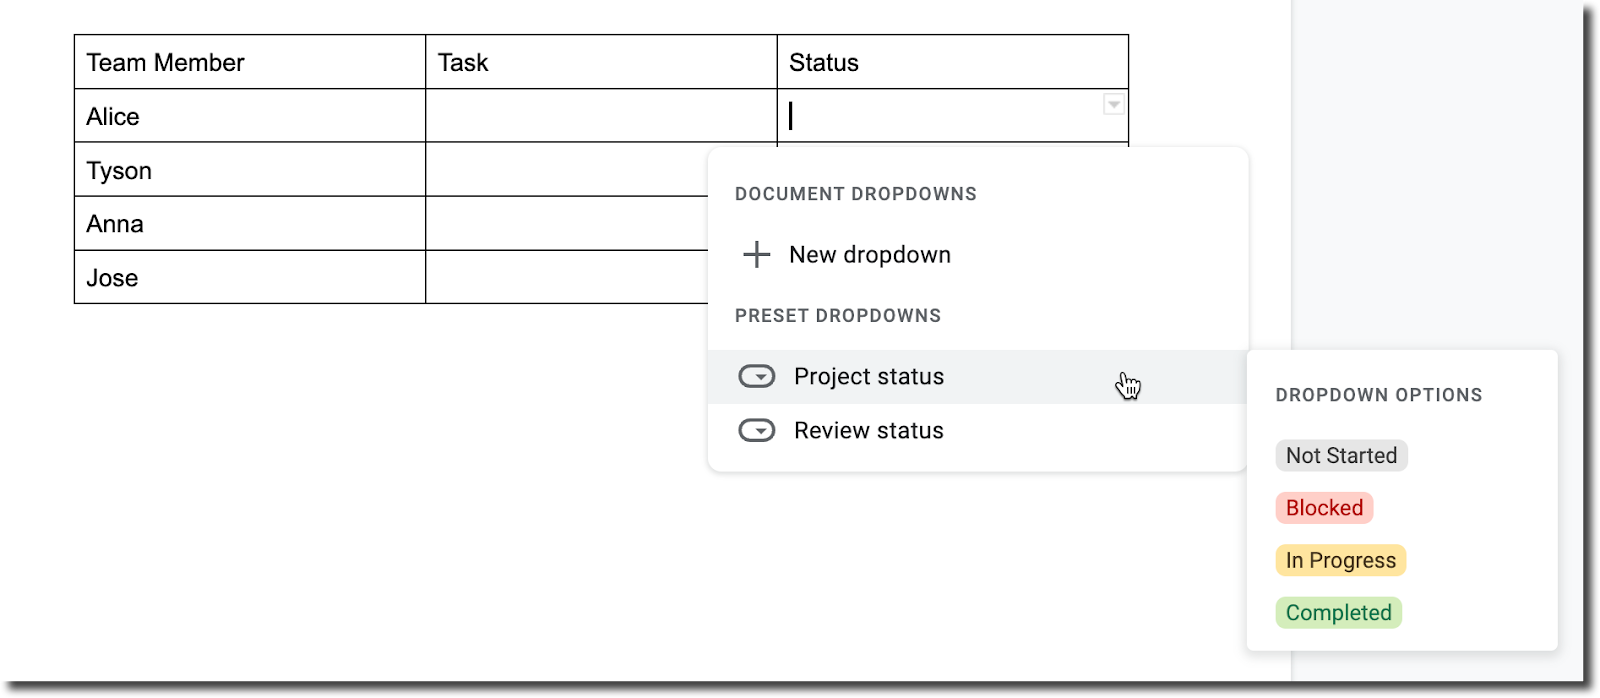
Task: Pick the yellow In Progress chip
Action: coord(1340,560)
